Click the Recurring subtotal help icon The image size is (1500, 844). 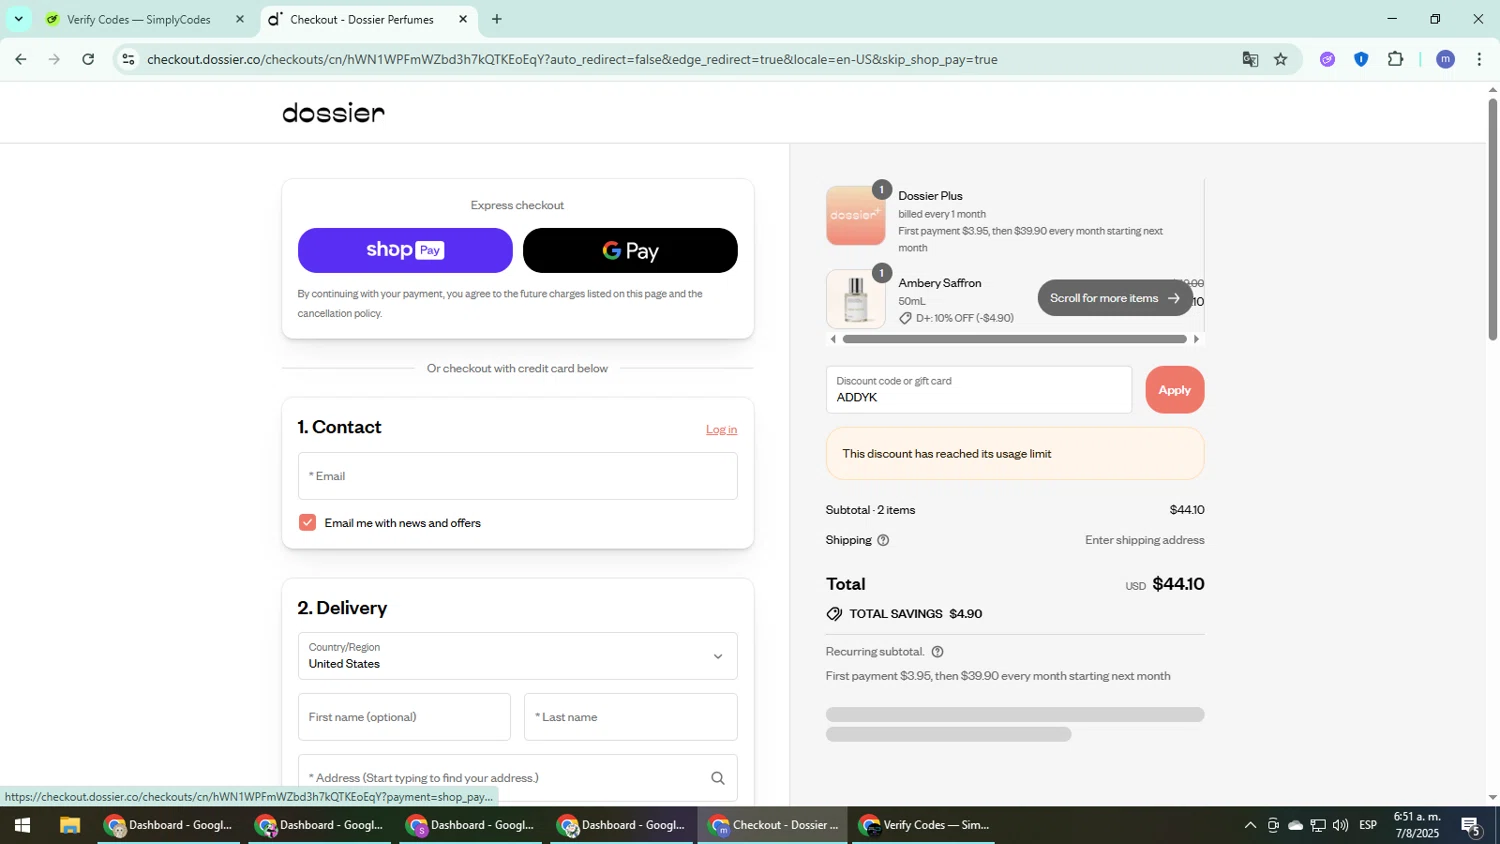pyautogui.click(x=937, y=652)
